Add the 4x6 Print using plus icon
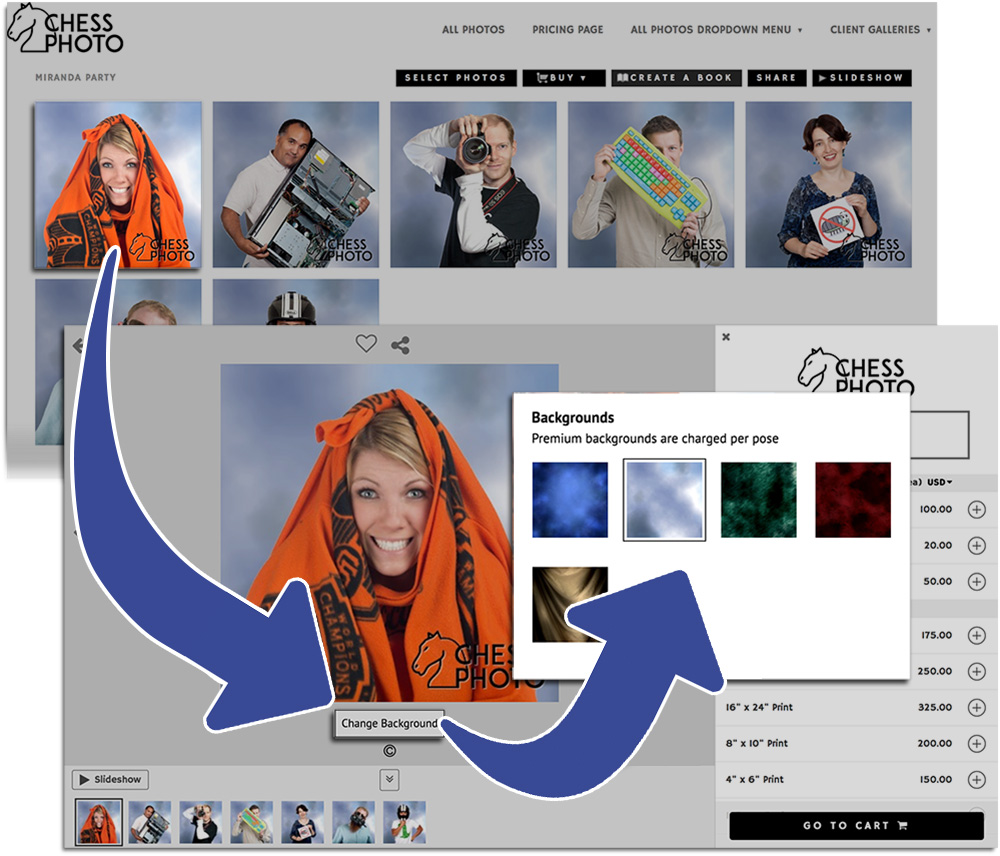 [976, 779]
